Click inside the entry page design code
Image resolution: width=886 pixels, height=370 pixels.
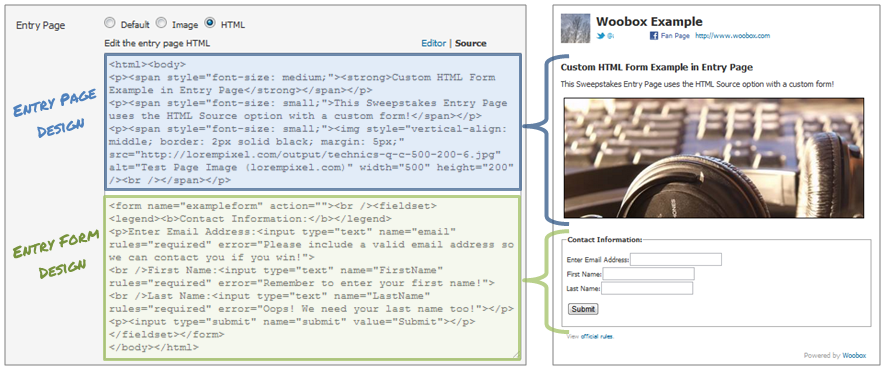(x=312, y=122)
